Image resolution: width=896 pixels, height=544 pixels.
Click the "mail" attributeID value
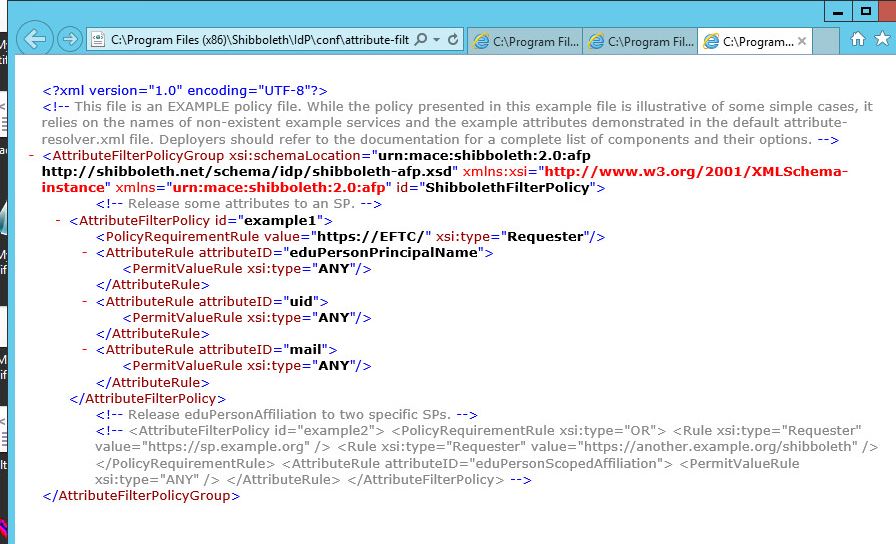coord(306,349)
